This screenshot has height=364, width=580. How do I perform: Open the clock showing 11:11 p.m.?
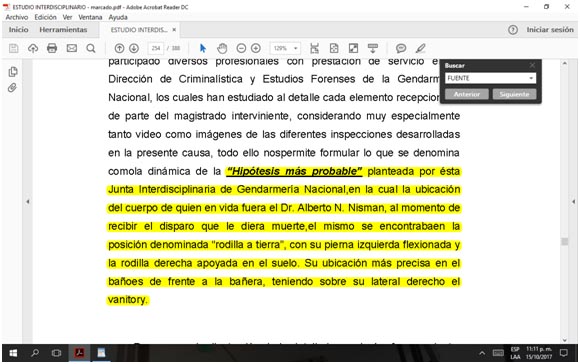539,353
